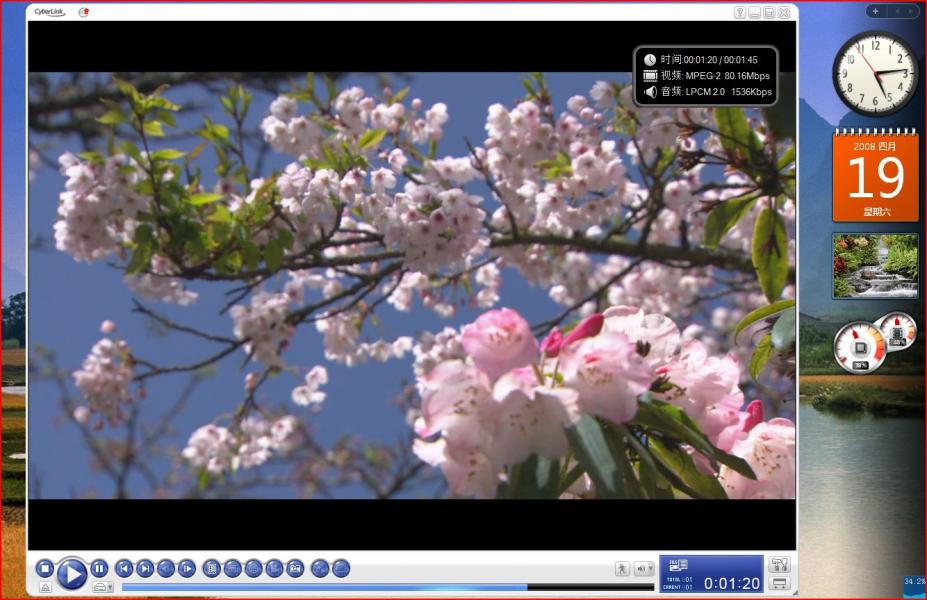Click the playback progress seek bar
The image size is (927, 600).
(x=388, y=588)
